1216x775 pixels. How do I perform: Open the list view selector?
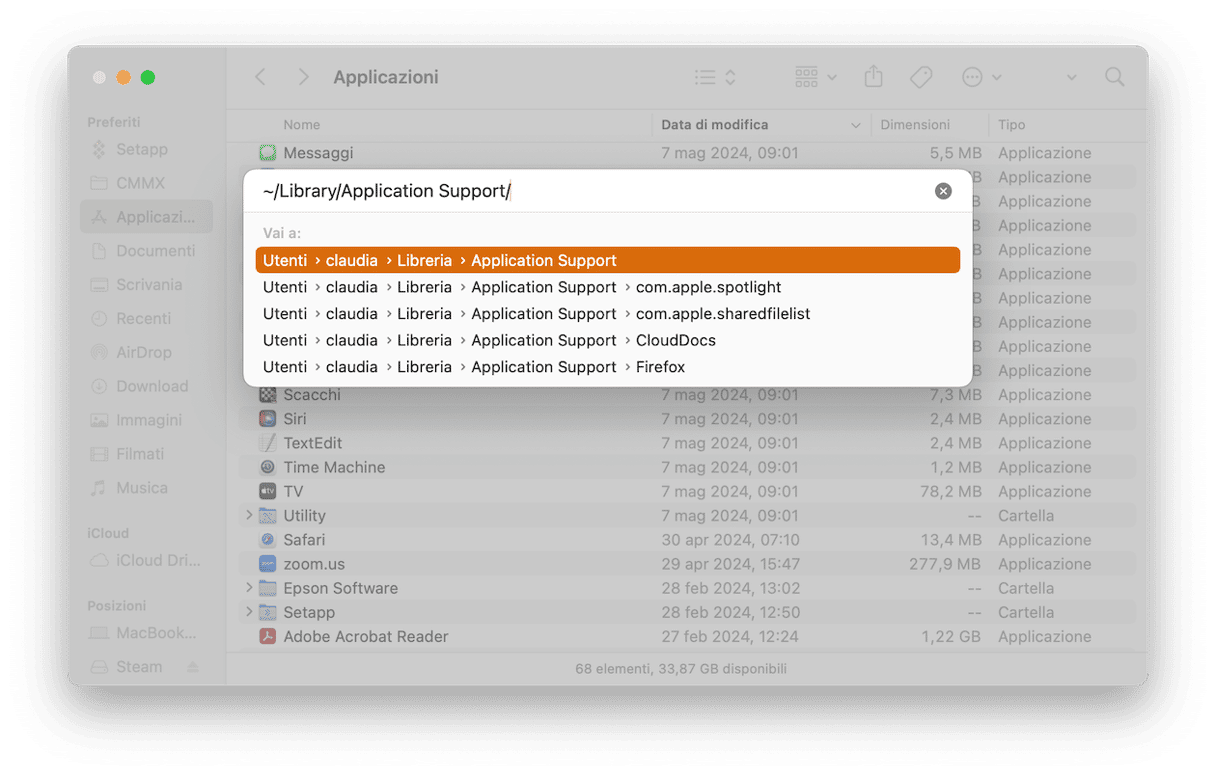click(717, 77)
